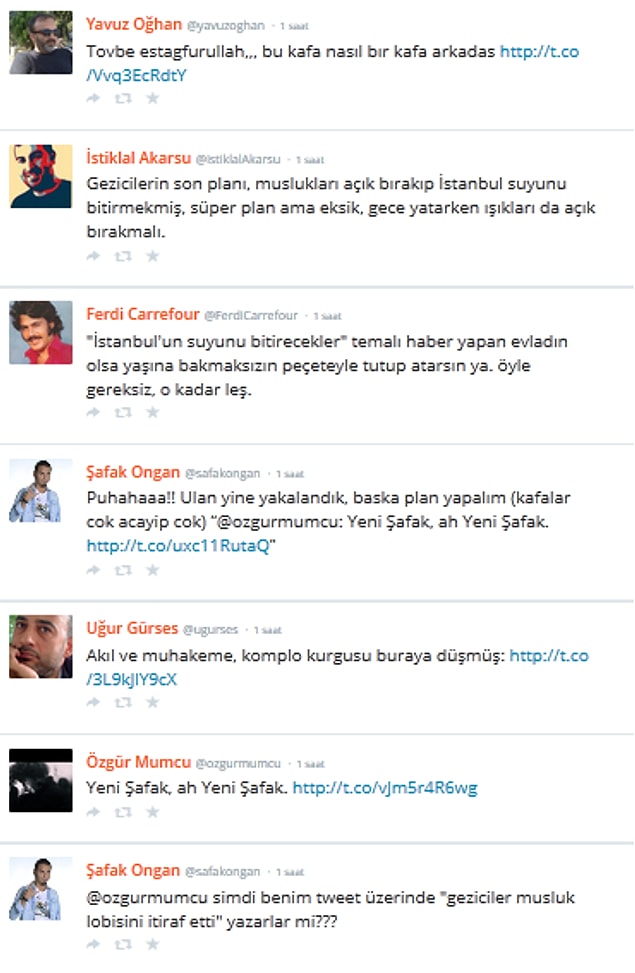Open the t.co/Vvq3EcRdtY link
Image resolution: width=635 pixels, height=973 pixels.
pyautogui.click(x=333, y=63)
